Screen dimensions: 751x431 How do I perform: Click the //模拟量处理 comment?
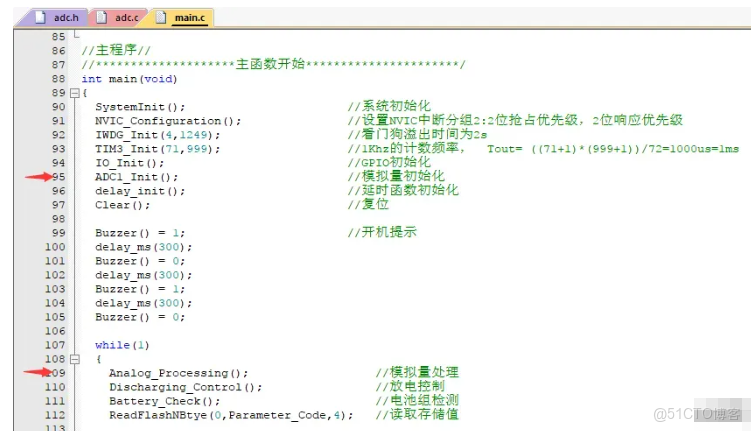coord(417,372)
